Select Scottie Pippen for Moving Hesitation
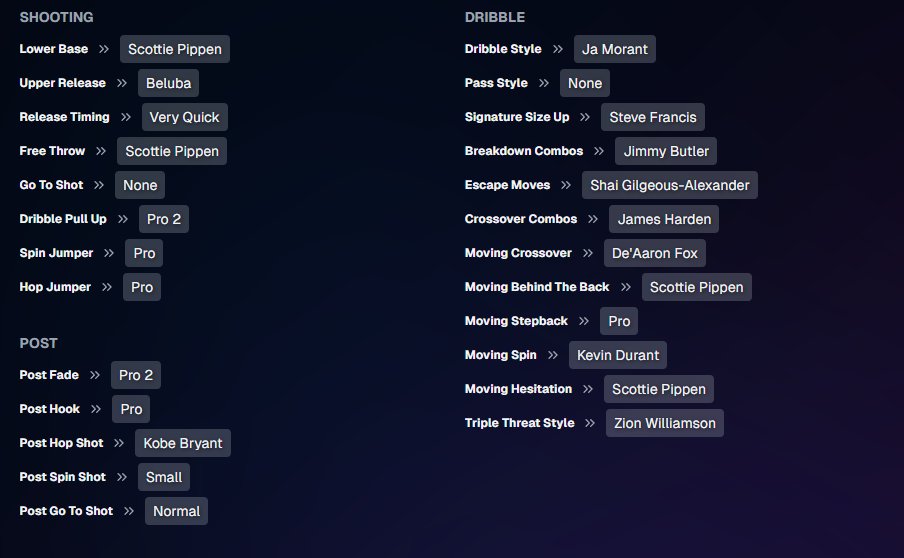 tap(659, 389)
